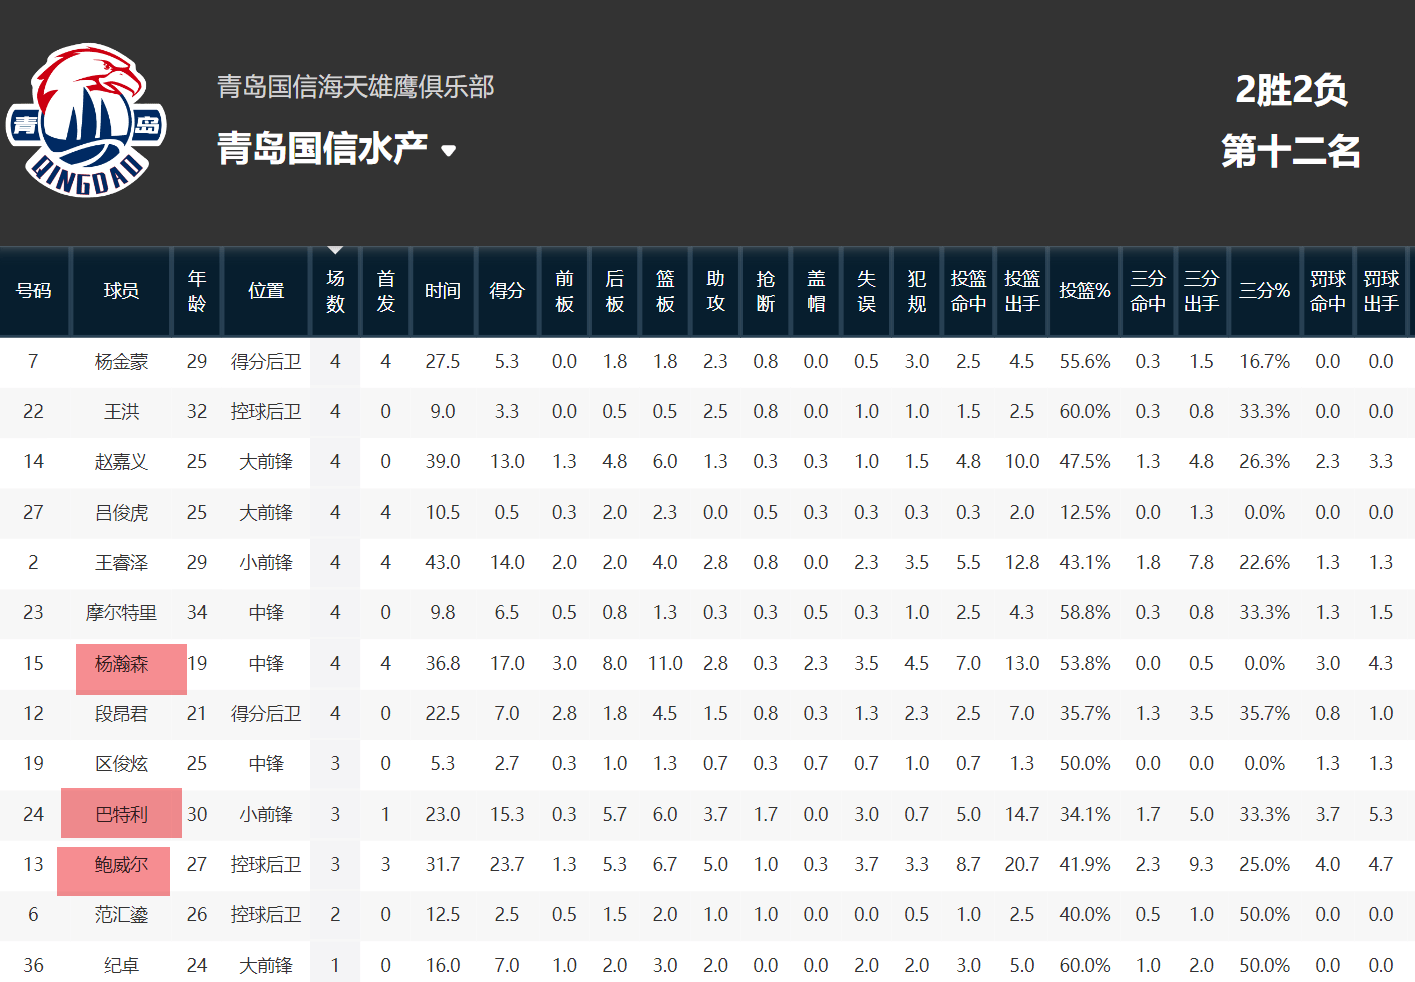Sort table by 号码 column
Screen dimensions: 1415x982
coord(33,291)
